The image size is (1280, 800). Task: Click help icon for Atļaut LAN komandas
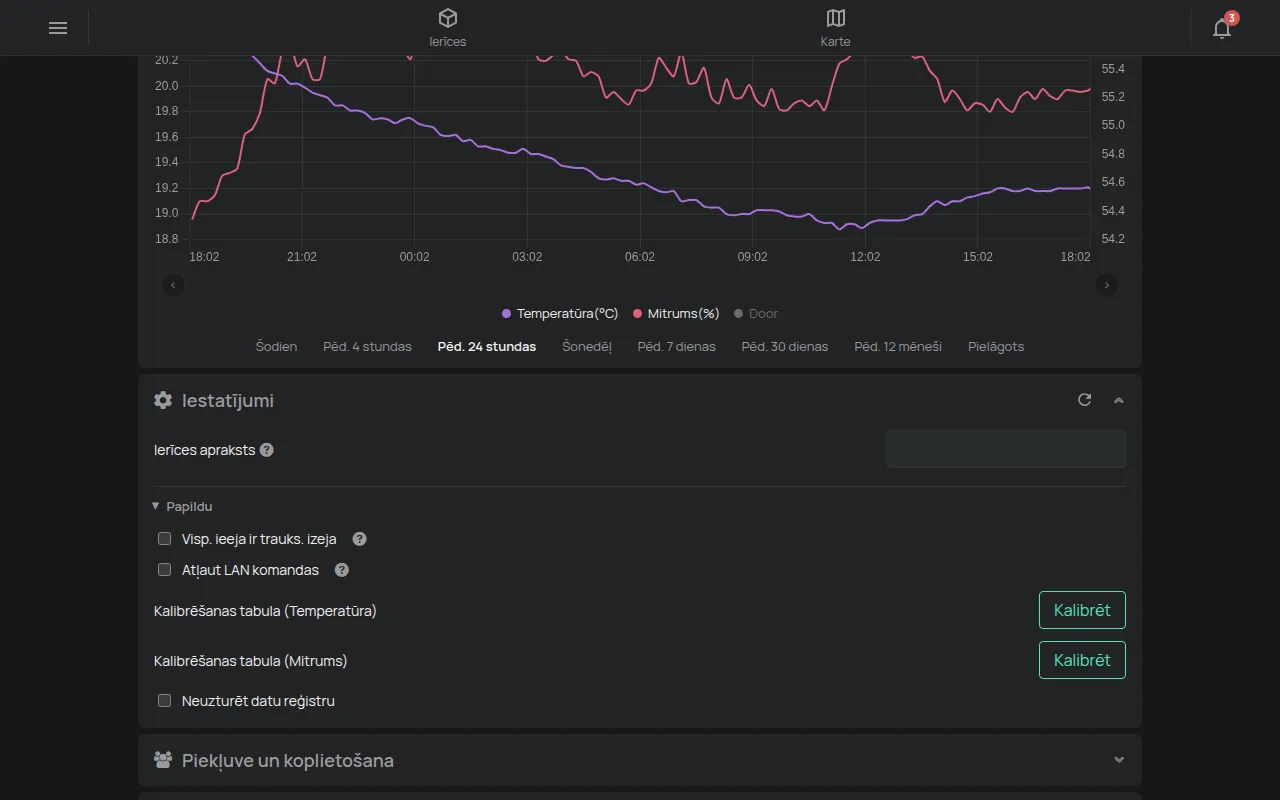coord(342,570)
